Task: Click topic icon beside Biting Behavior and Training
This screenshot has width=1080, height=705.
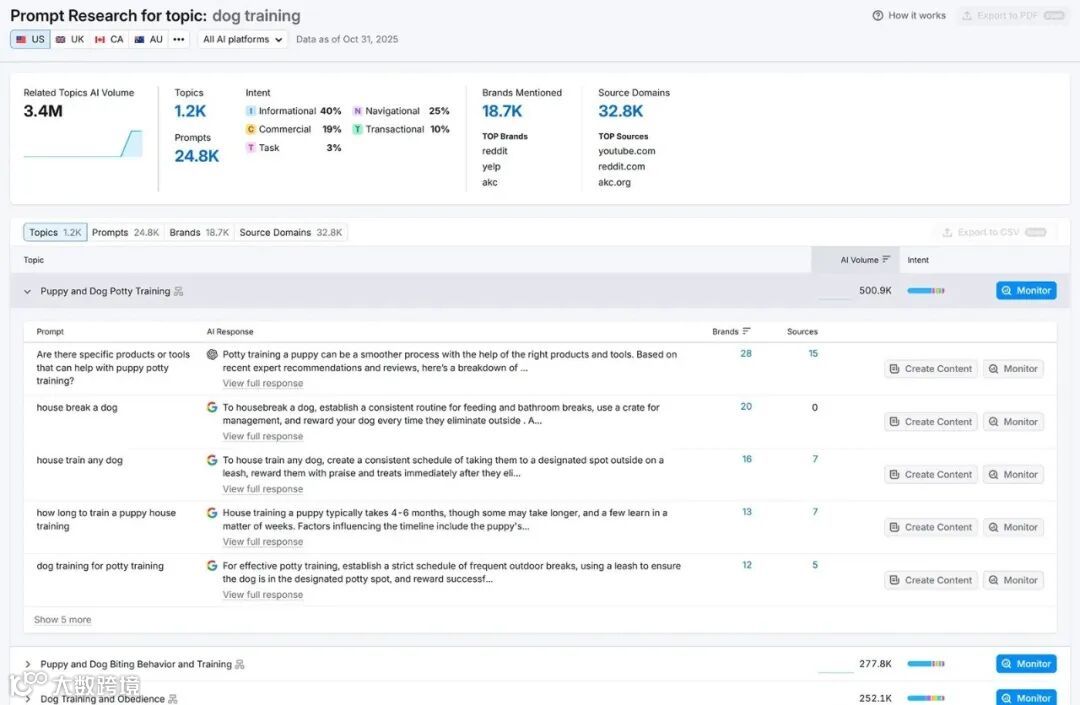Action: pos(240,664)
